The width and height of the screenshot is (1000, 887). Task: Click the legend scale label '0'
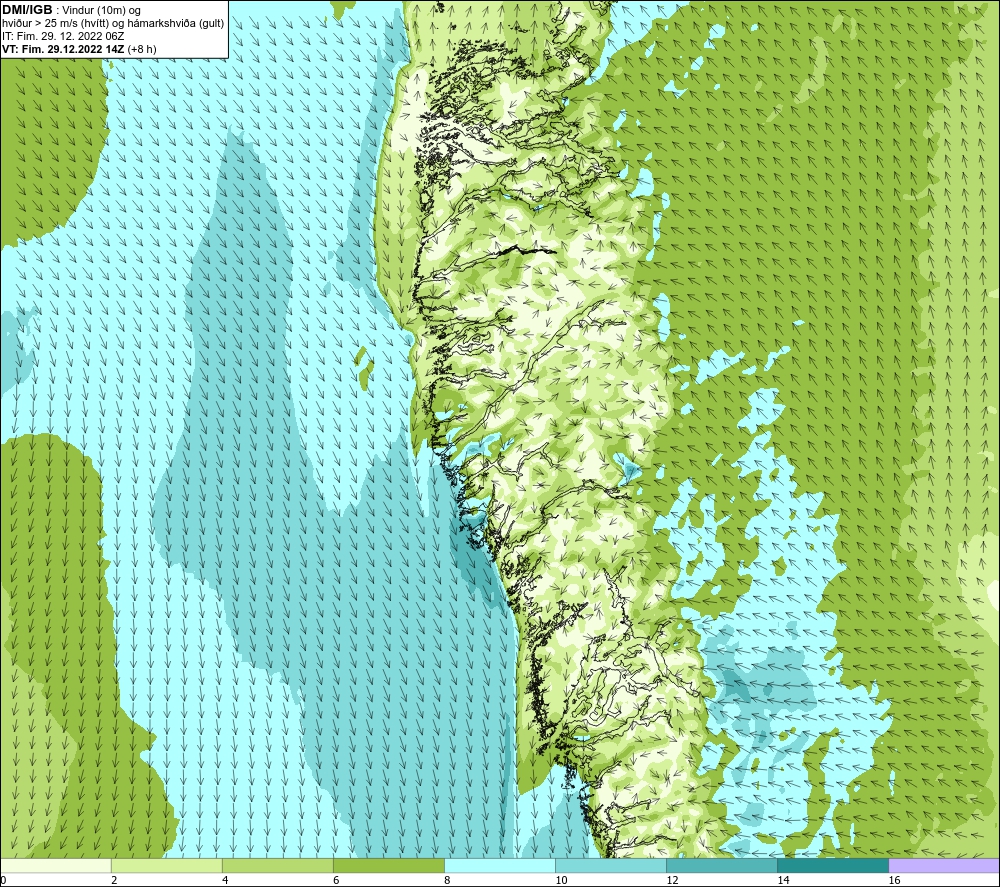coord(3,880)
